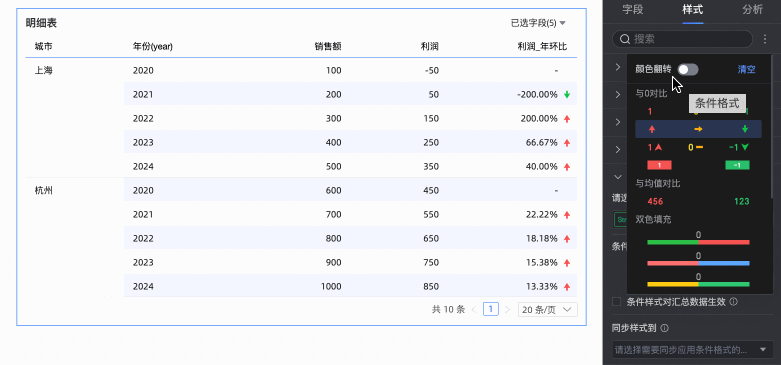Click the -50 profit cell
This screenshot has width=781, height=365.
click(x=432, y=70)
